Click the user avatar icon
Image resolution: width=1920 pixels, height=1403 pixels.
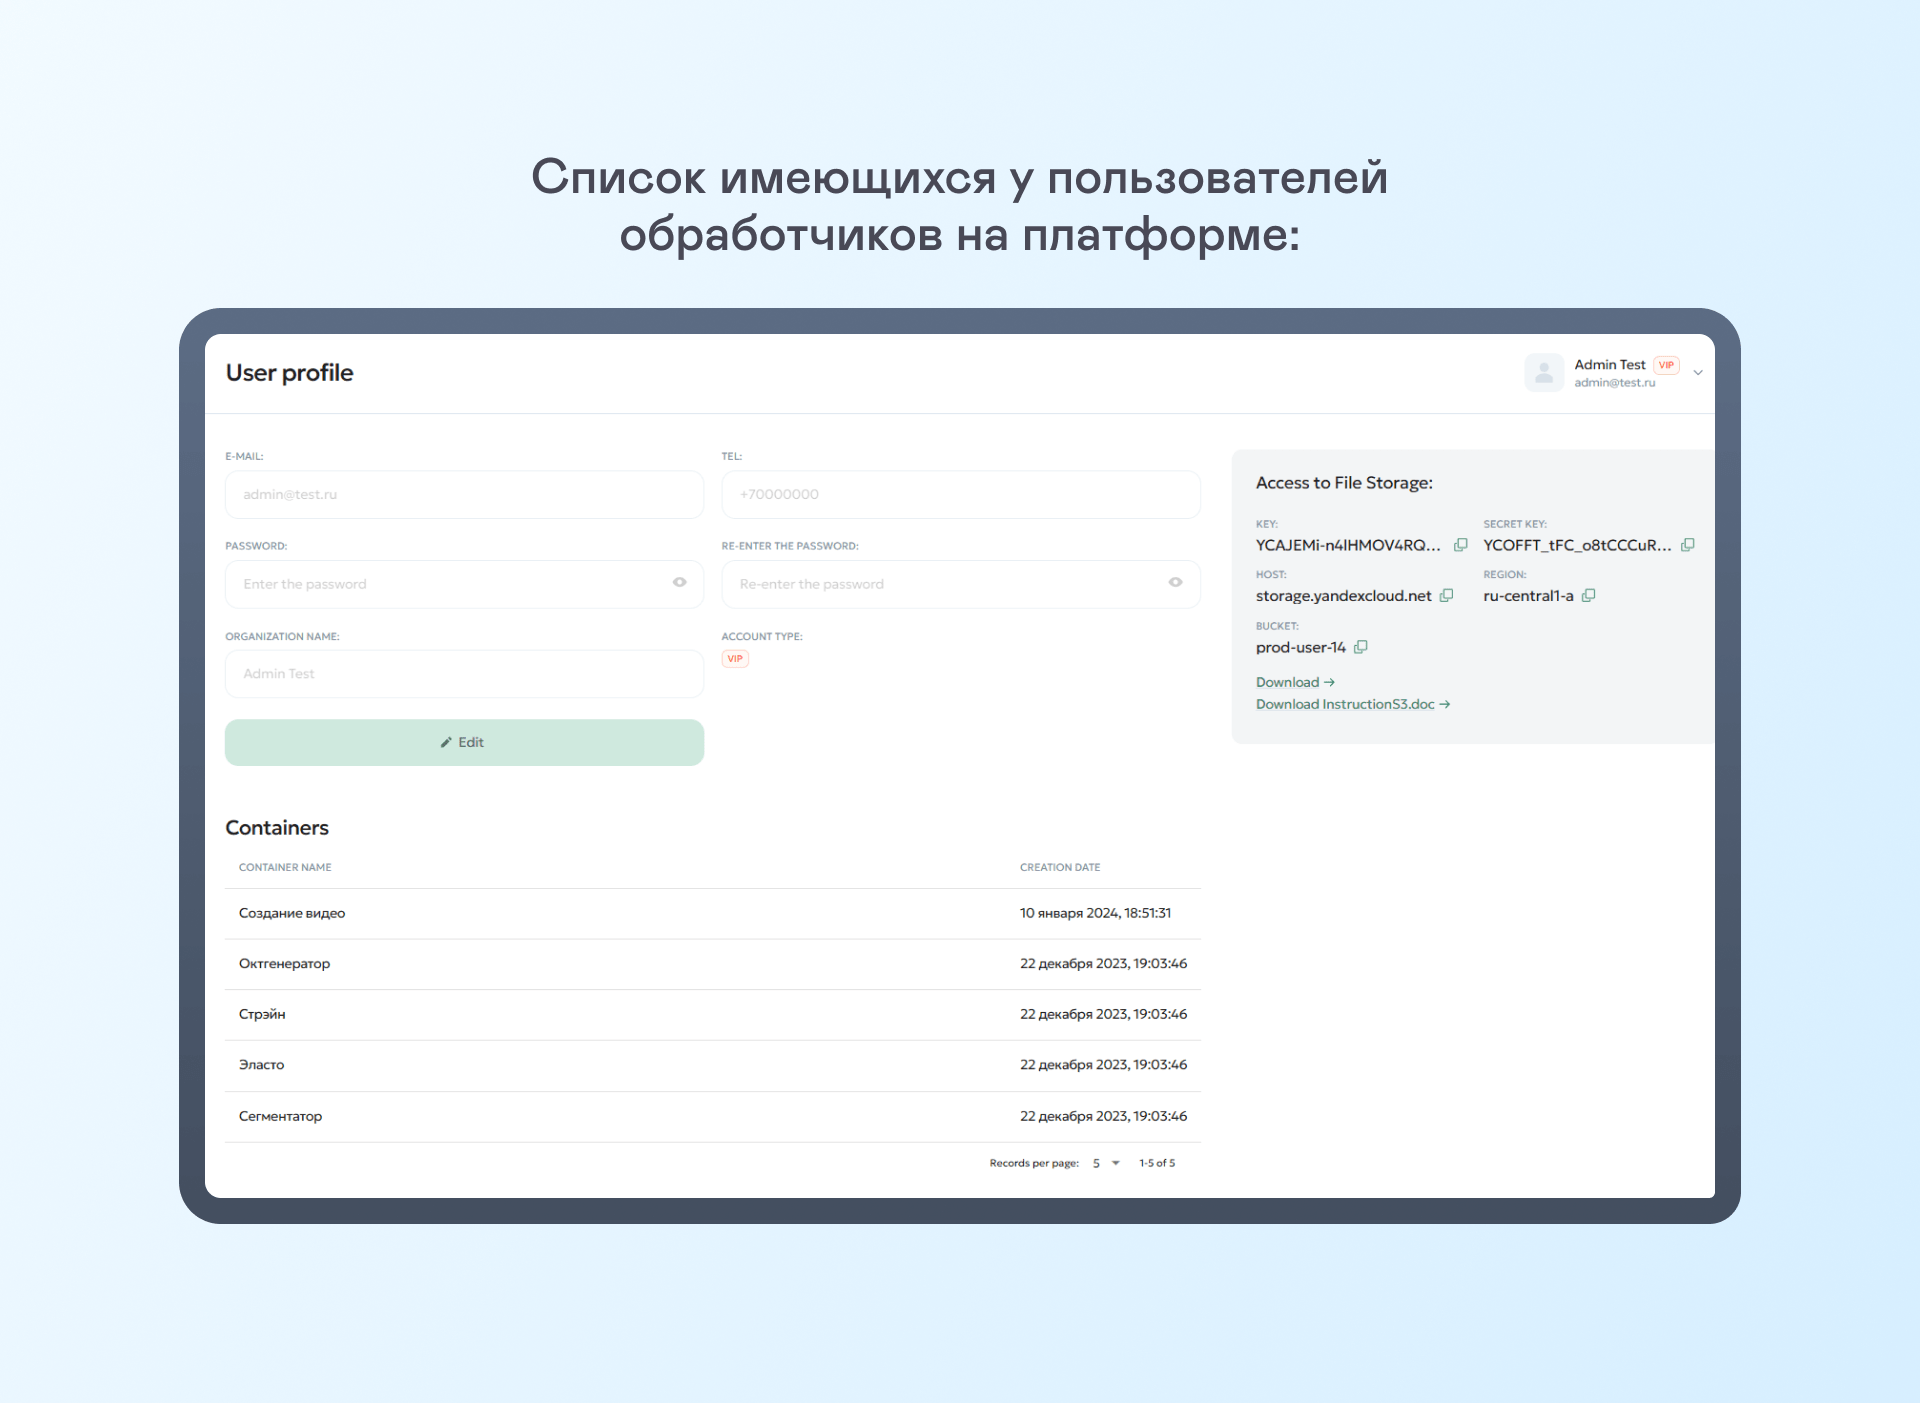coord(1544,373)
